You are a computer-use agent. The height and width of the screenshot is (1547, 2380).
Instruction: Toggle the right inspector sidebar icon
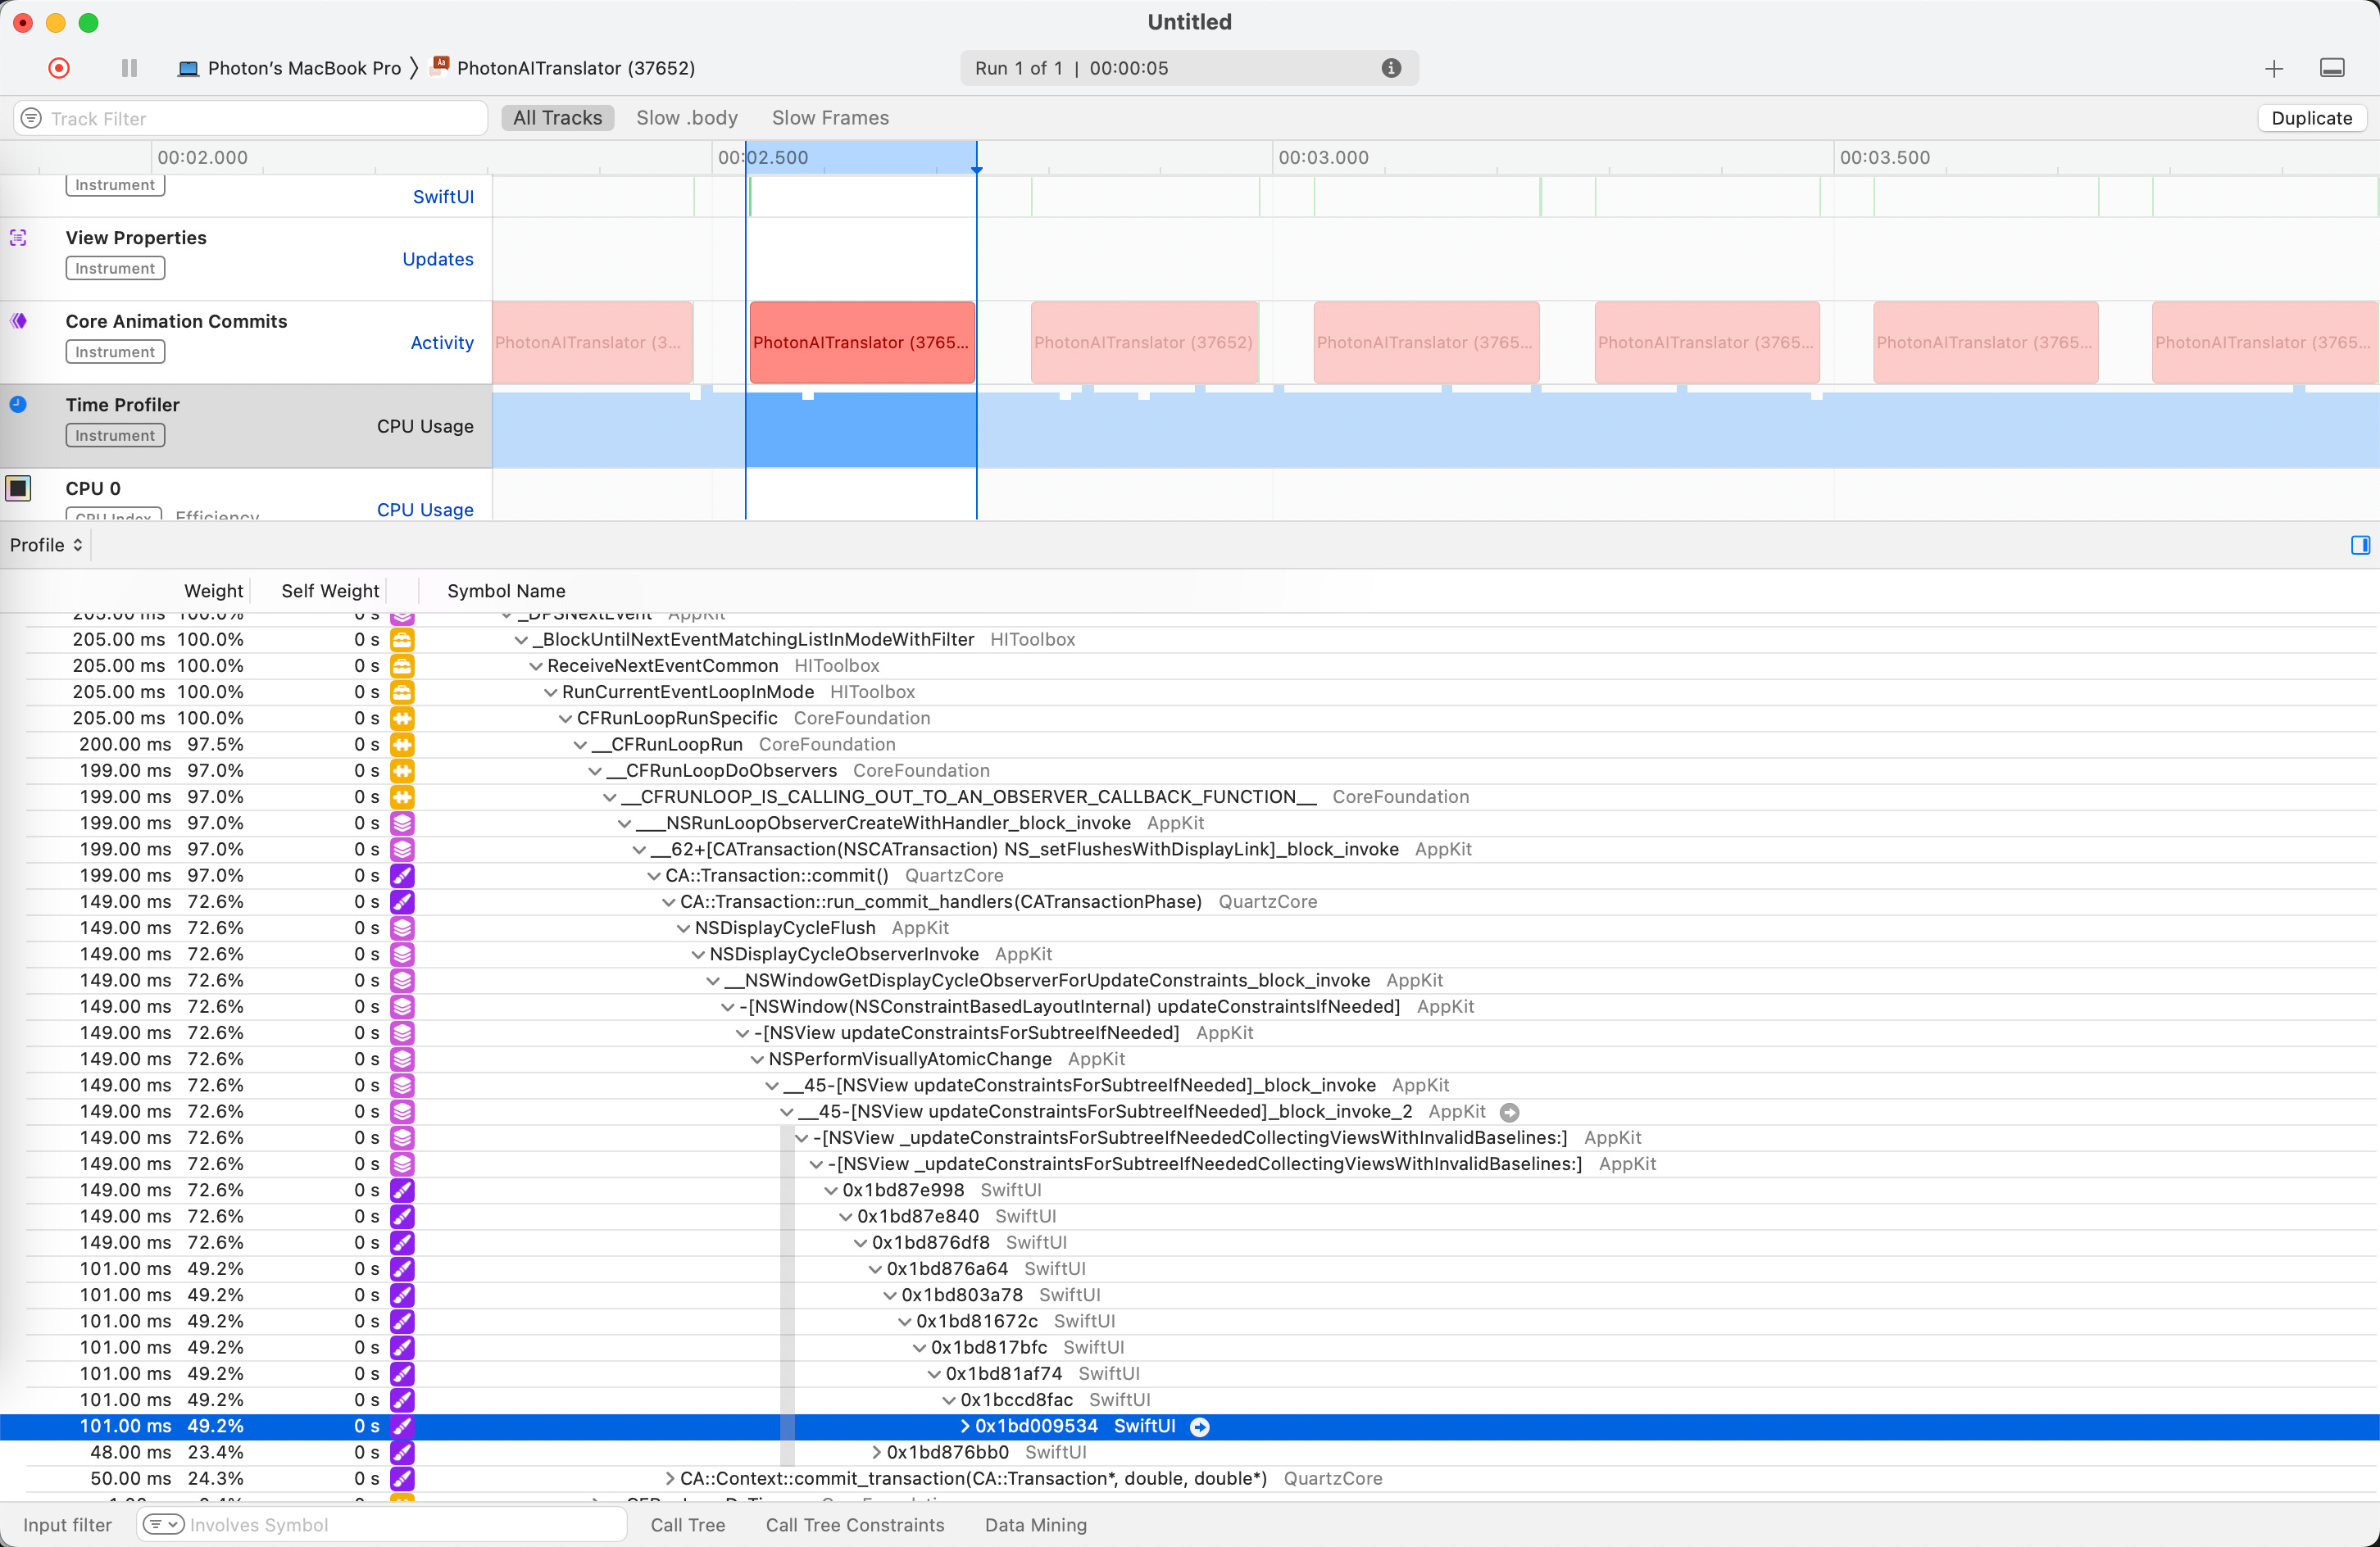[x=2360, y=545]
